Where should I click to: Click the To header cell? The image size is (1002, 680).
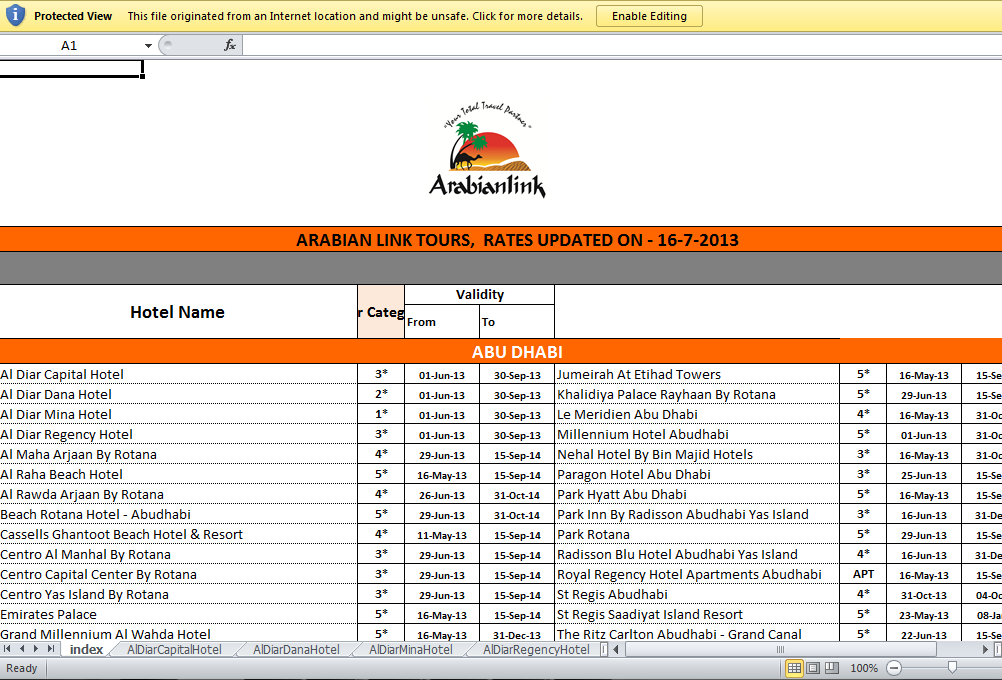tap(516, 321)
